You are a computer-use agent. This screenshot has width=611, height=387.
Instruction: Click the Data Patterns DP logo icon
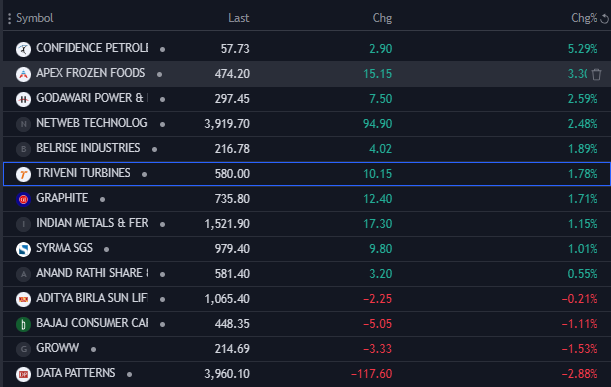click(23, 374)
